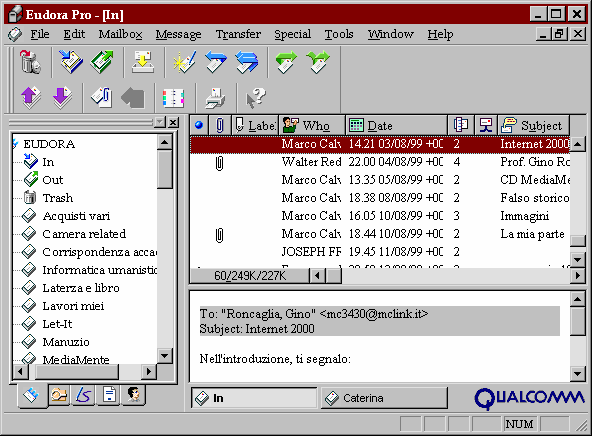Select the CD MediaMe message row
Image resolution: width=592 pixels, height=436 pixels.
(x=379, y=180)
